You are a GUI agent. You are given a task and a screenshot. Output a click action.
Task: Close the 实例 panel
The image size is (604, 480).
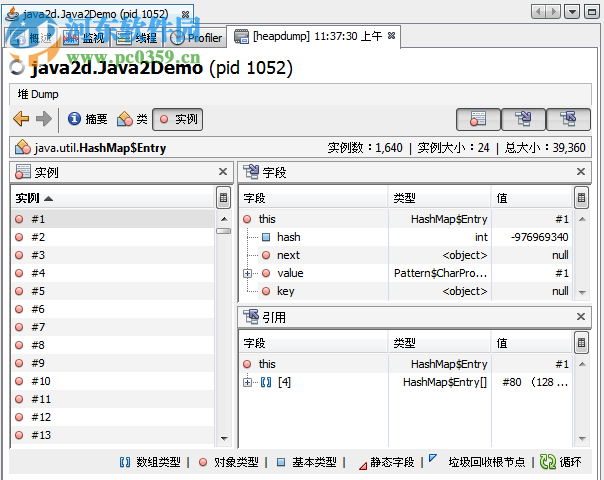pyautogui.click(x=223, y=171)
